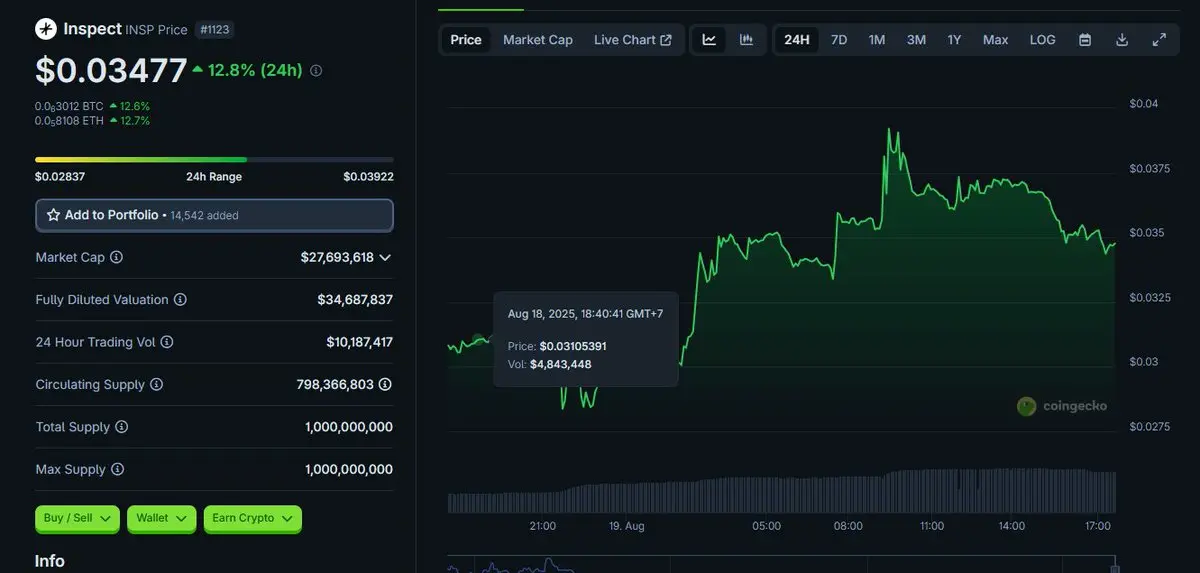
Task: Click the $0.03922 range high value
Action: 368,177
